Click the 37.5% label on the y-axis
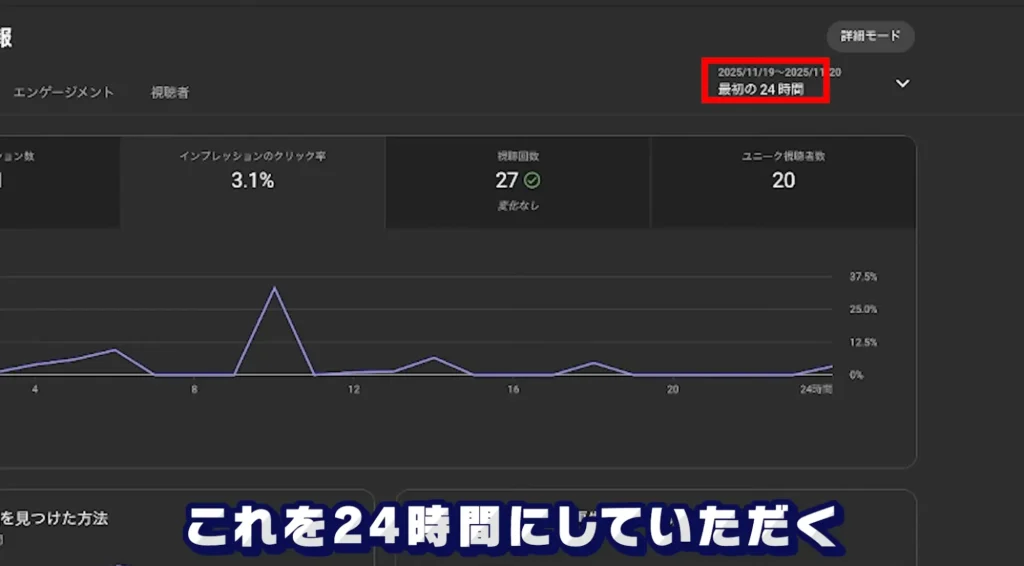Viewport: 1024px width, 566px height. coord(862,276)
